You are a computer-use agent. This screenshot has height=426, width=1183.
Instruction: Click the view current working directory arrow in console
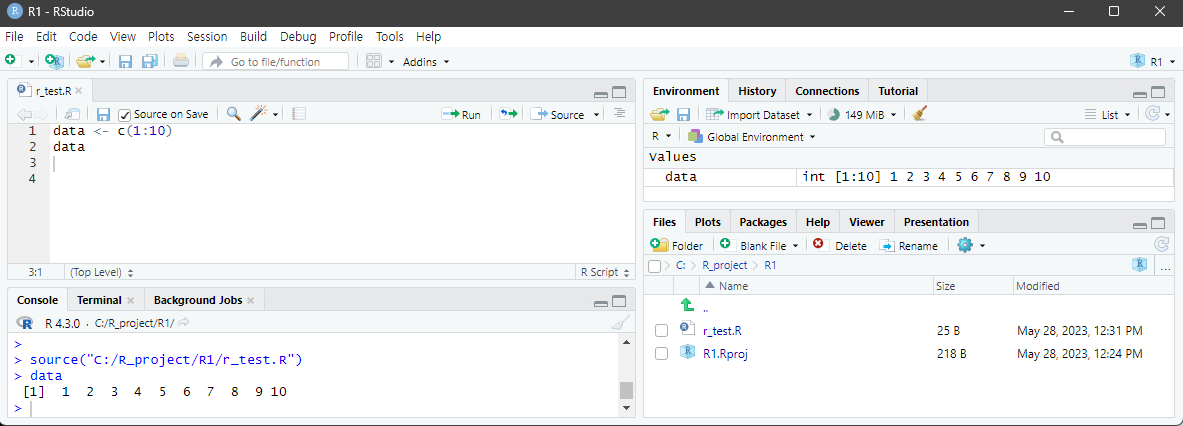coord(183,322)
